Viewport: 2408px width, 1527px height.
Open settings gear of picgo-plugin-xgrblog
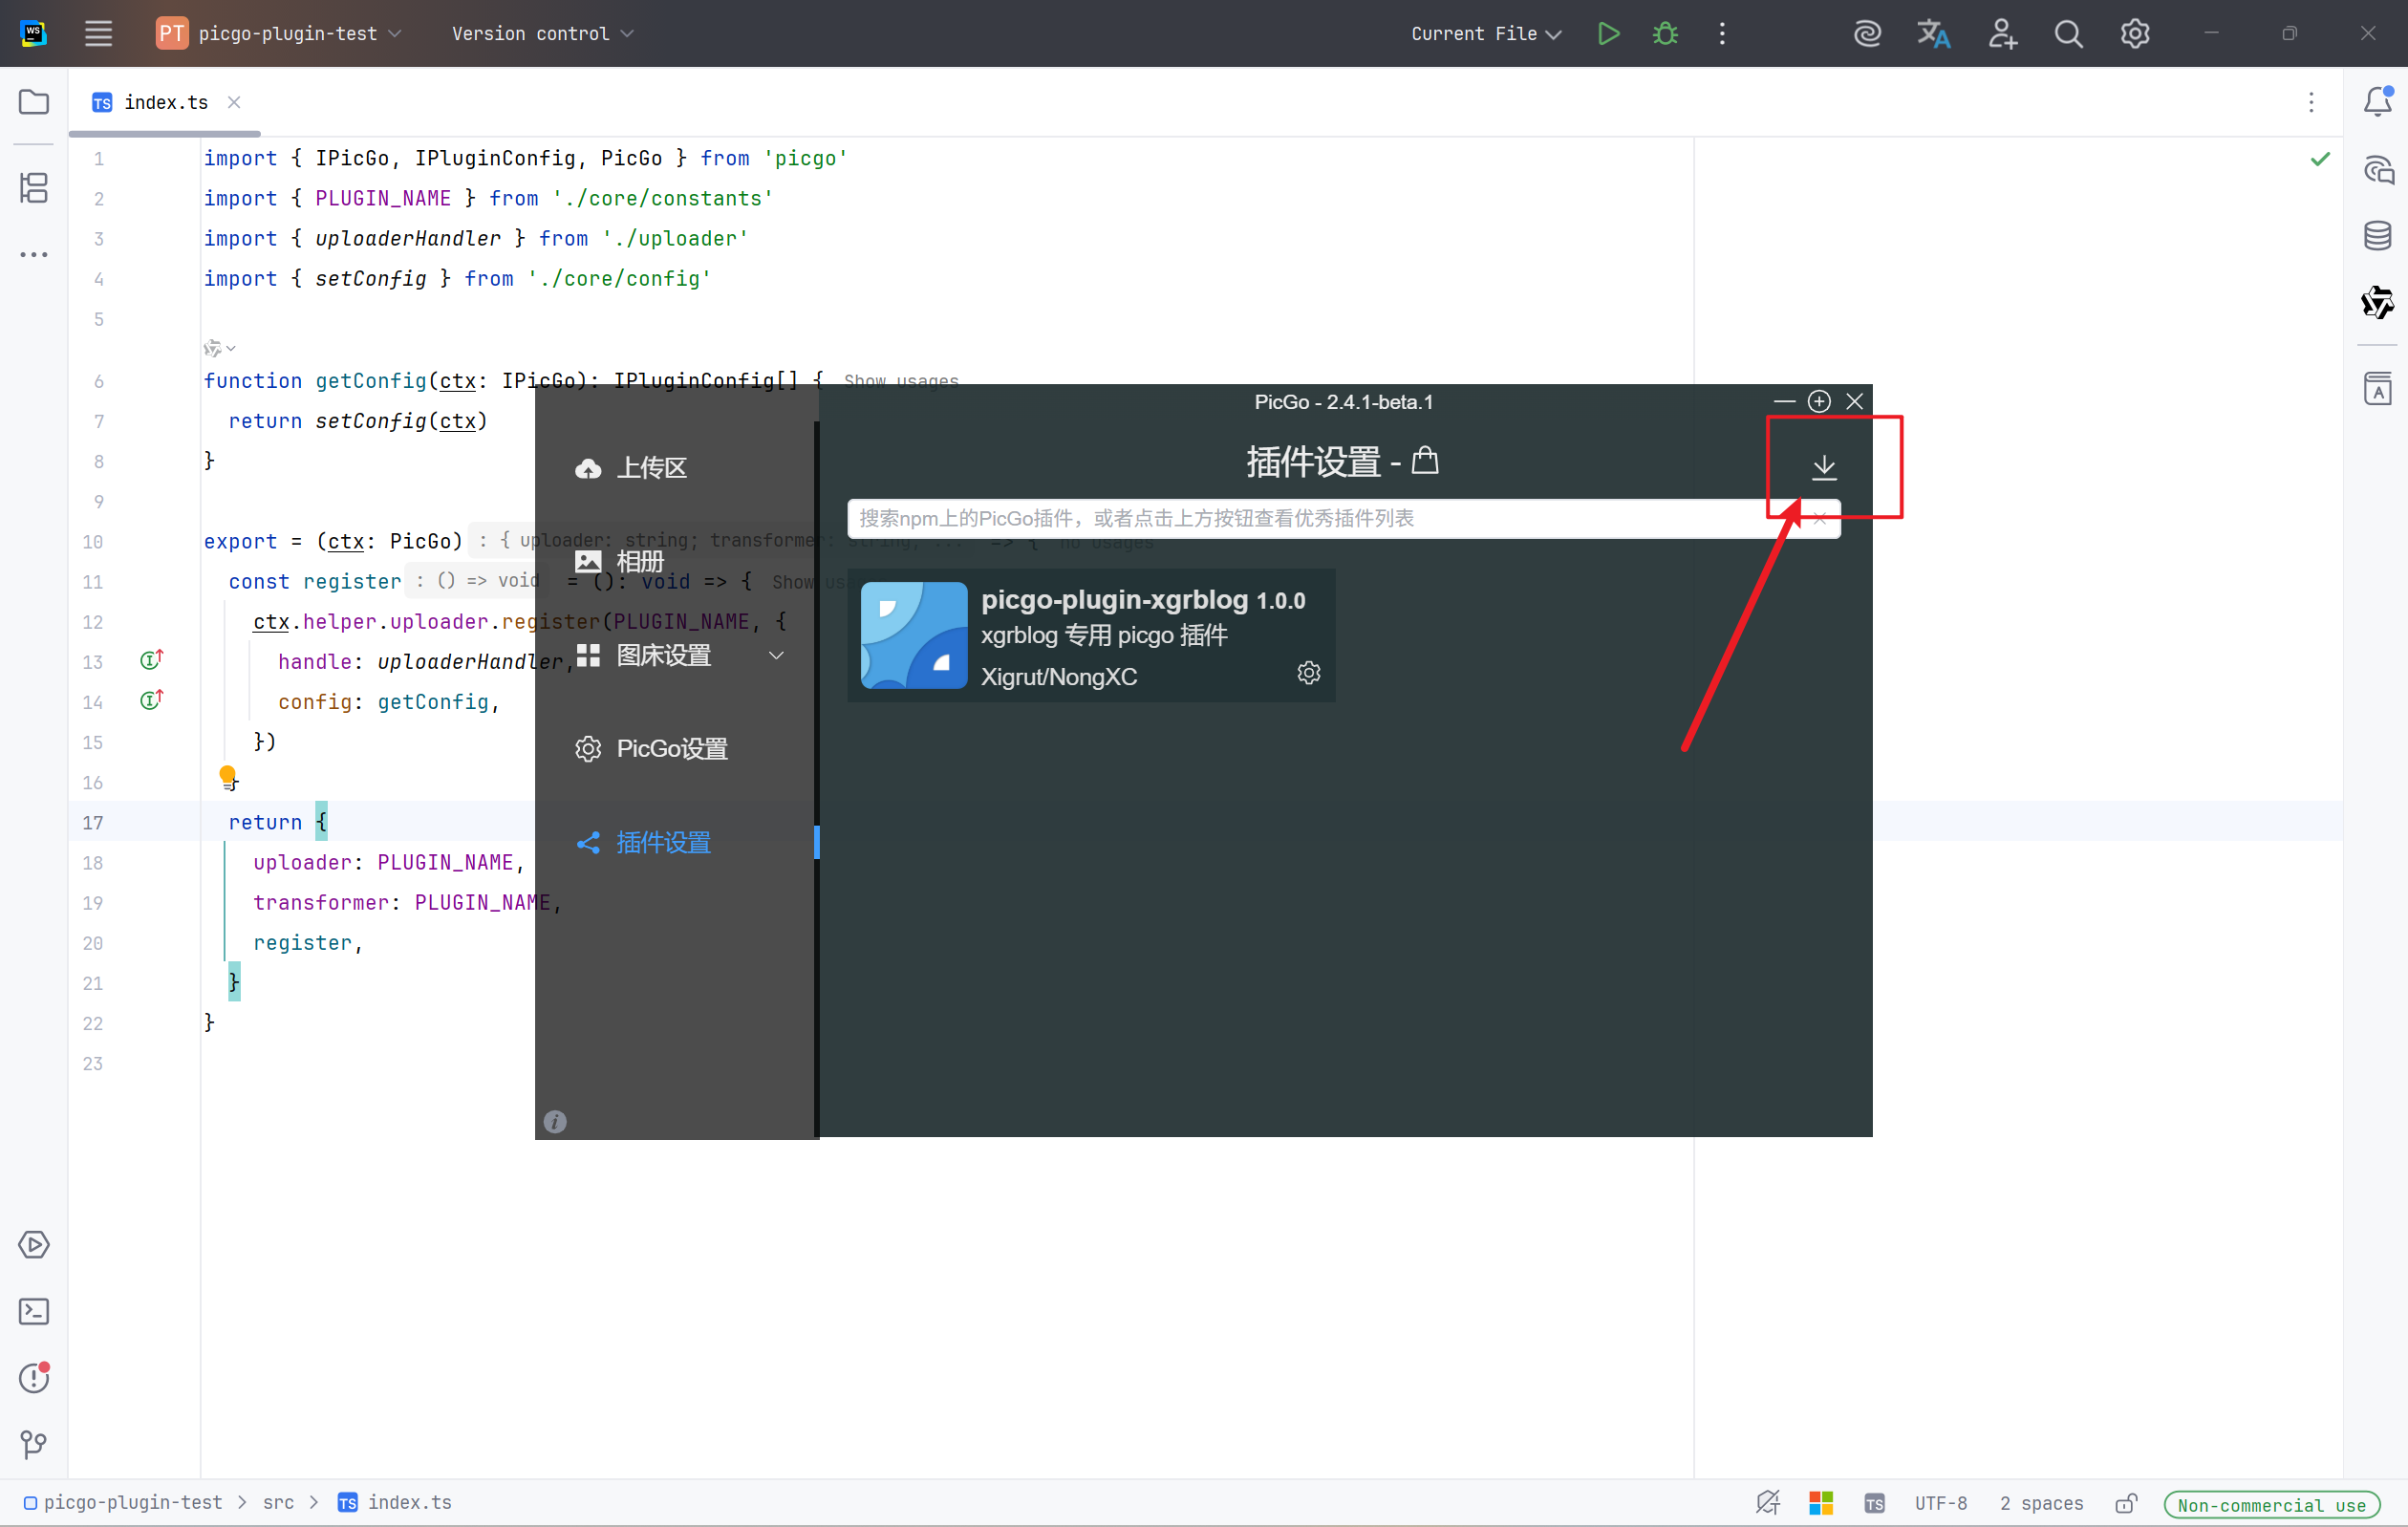pyautogui.click(x=1308, y=673)
